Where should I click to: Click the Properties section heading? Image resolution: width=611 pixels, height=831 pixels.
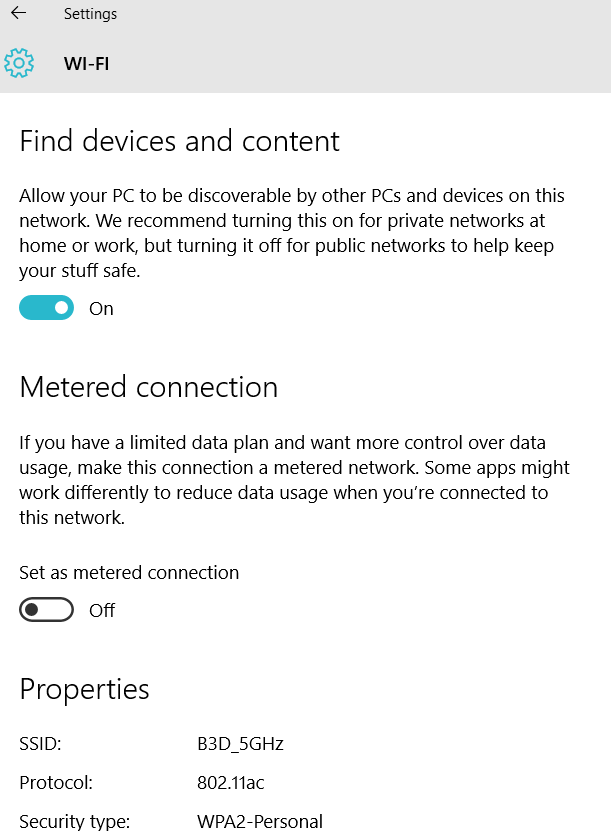coord(84,689)
